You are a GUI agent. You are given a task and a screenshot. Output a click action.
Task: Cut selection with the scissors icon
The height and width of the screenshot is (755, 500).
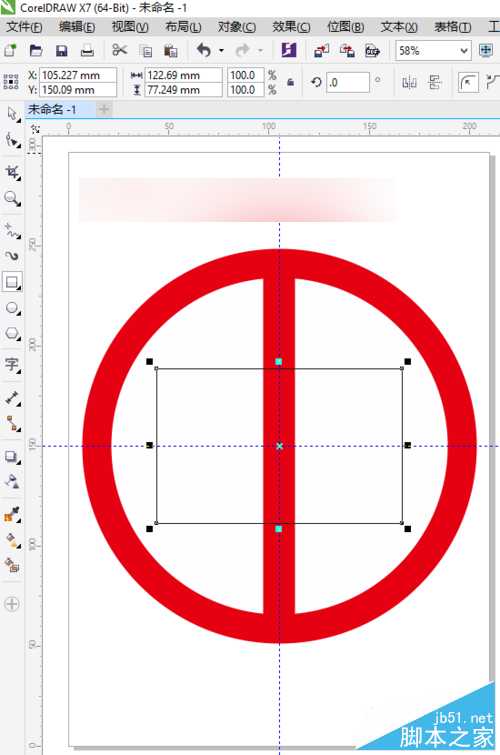pos(119,50)
